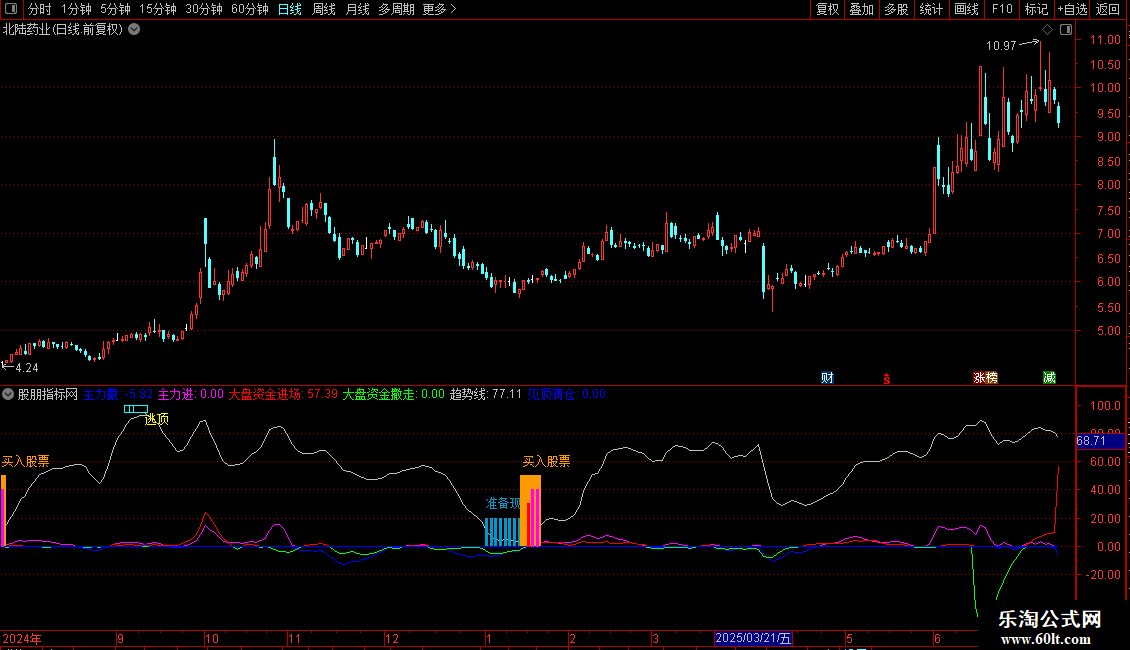Click month 5 on the time axis

(x=850, y=638)
